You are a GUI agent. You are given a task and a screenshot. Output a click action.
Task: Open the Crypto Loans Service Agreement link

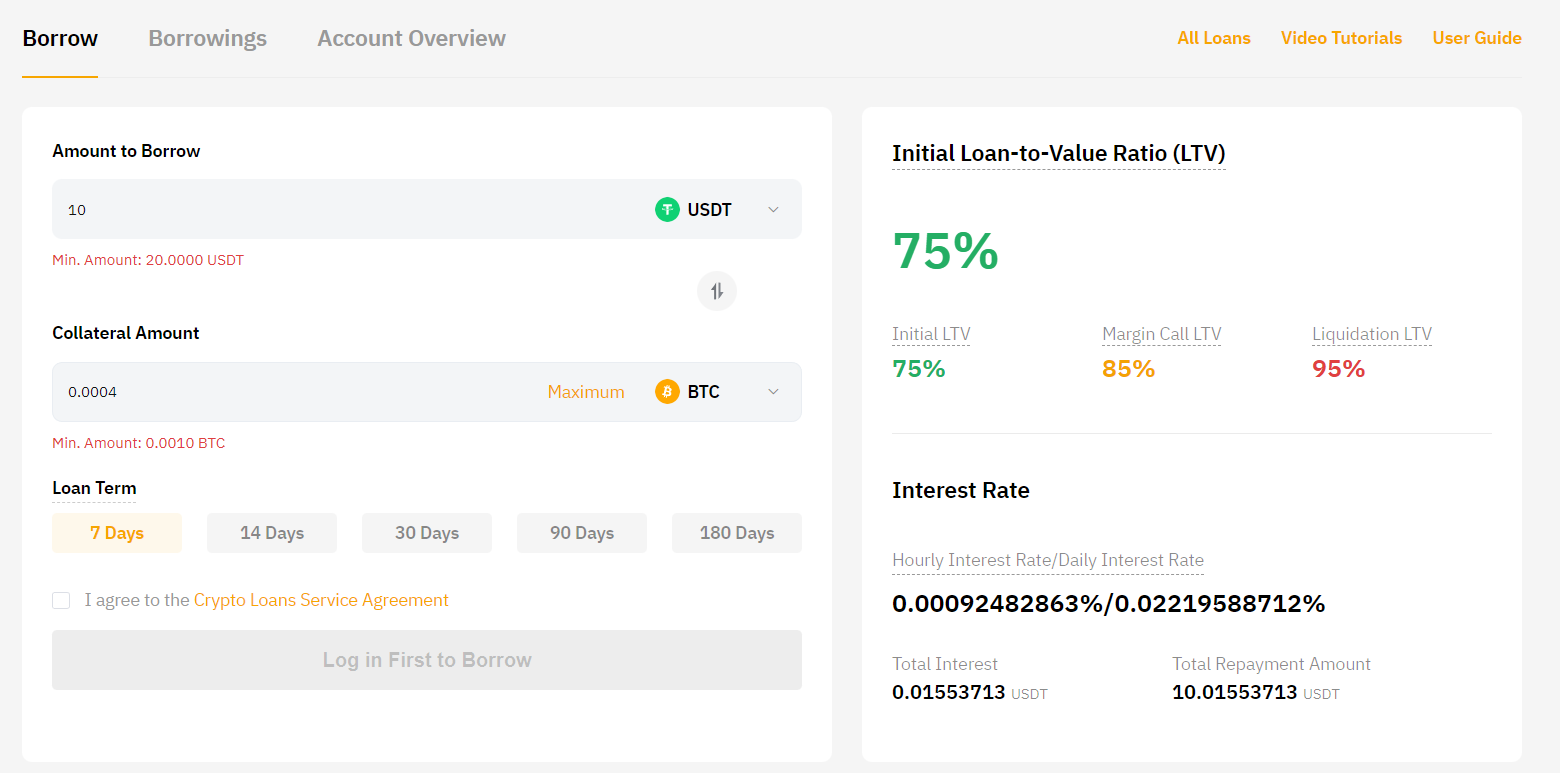321,600
